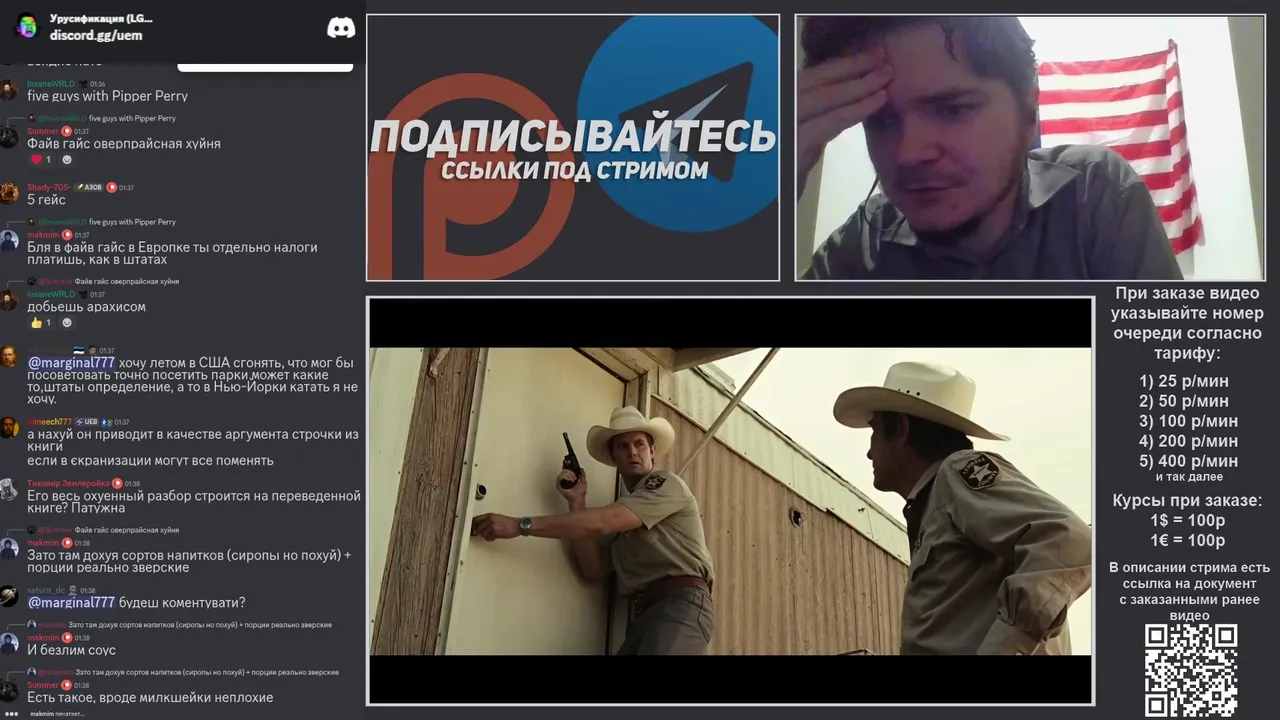1280x720 pixels.
Task: Click the @marginal777 mention in США message
Action: click(71, 363)
